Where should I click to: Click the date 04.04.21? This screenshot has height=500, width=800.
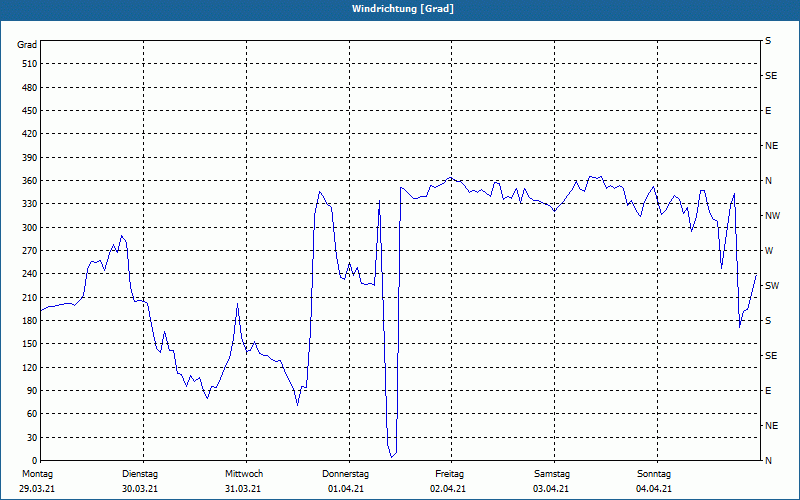tap(654, 489)
